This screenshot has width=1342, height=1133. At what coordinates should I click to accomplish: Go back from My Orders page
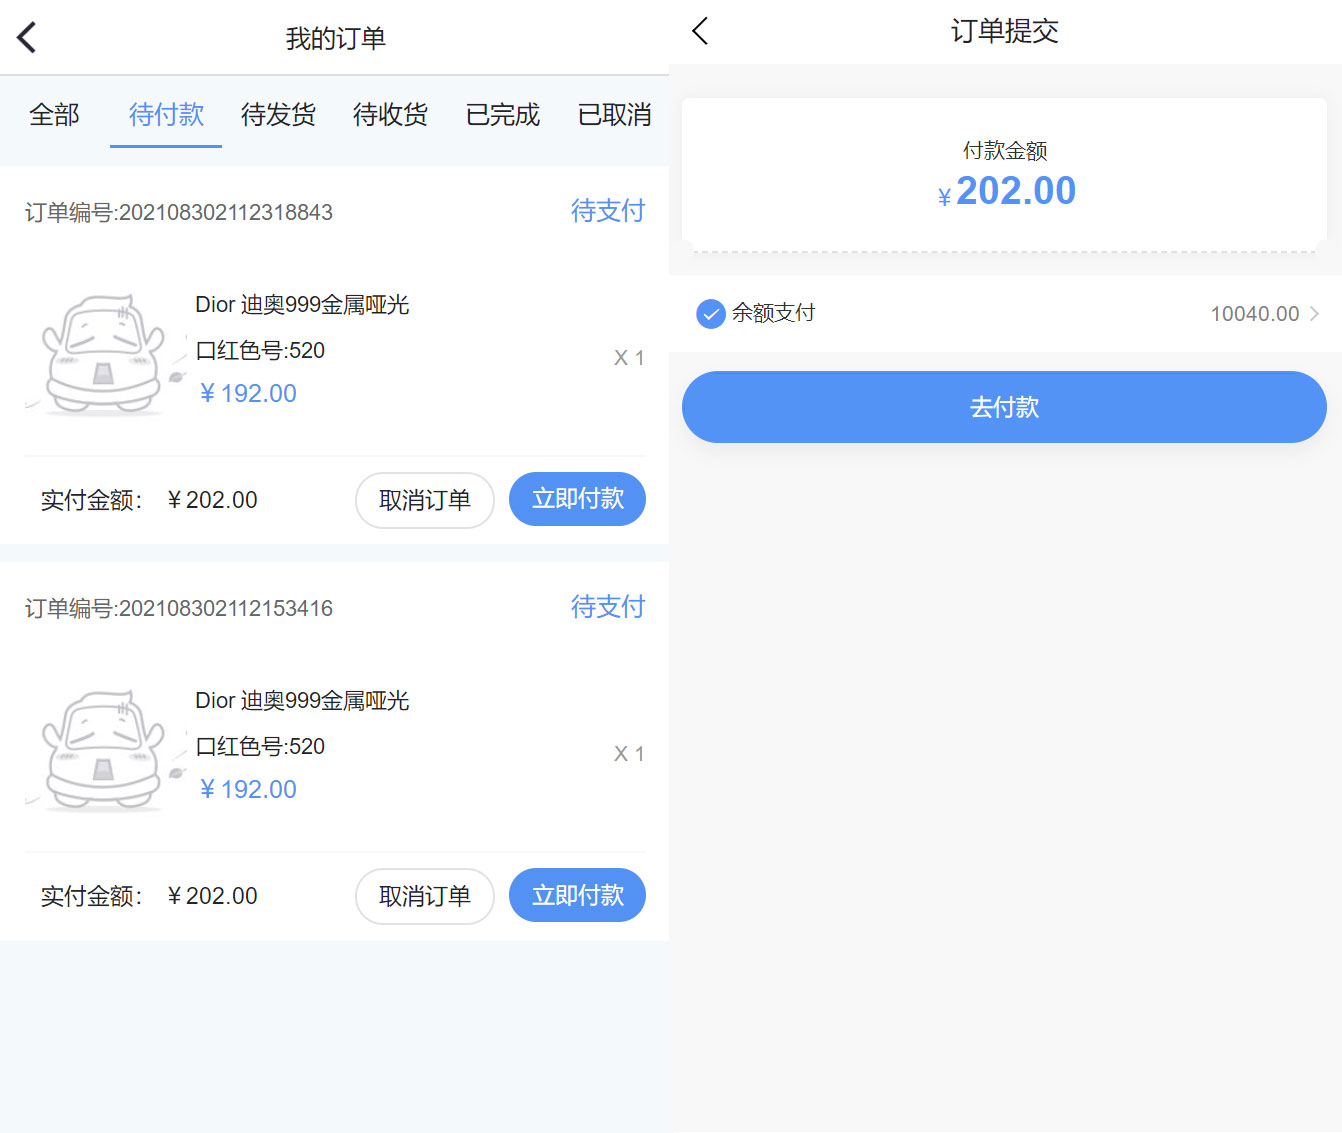pyautogui.click(x=27, y=38)
